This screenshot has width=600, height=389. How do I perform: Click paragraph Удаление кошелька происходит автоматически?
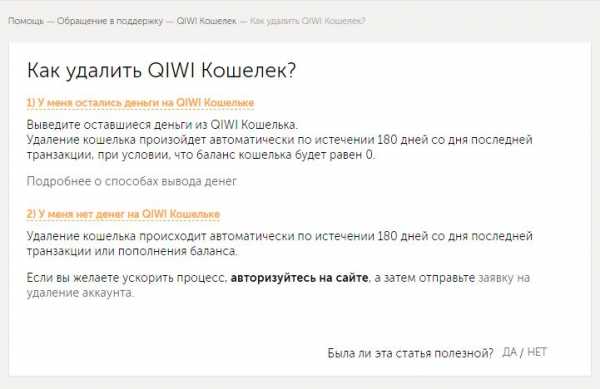coord(279,243)
